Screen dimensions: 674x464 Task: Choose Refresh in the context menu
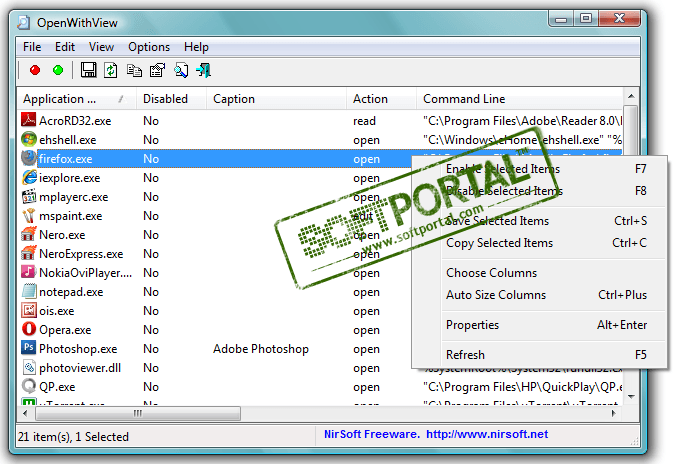tap(539, 355)
